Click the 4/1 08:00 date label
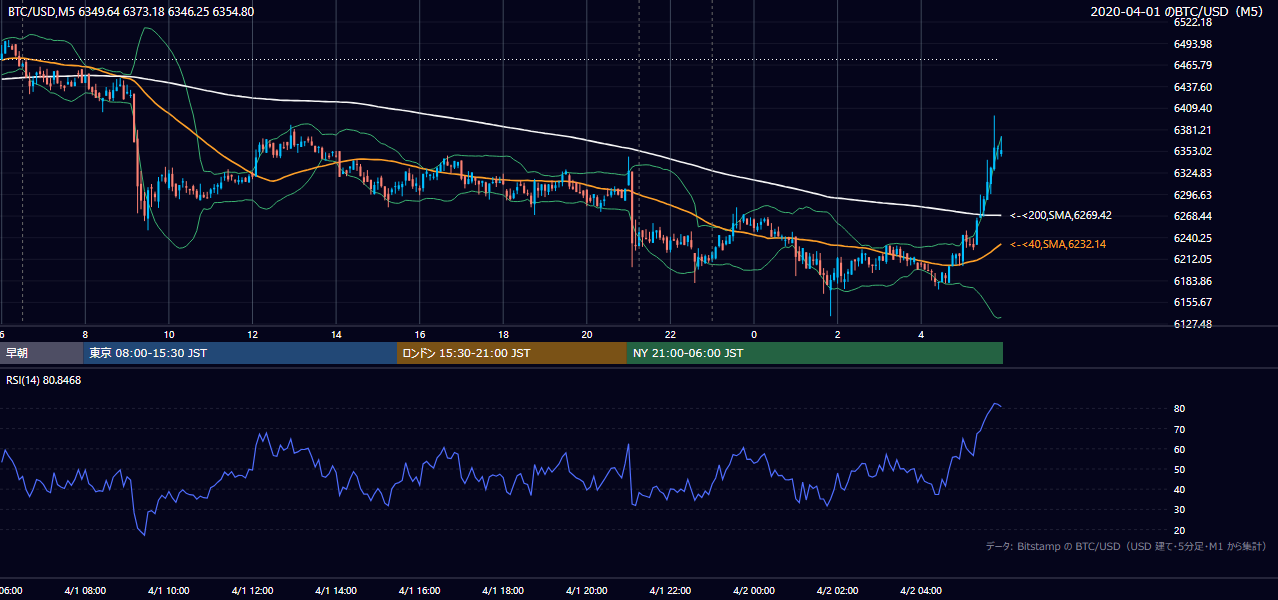The image size is (1278, 600). [x=84, y=590]
